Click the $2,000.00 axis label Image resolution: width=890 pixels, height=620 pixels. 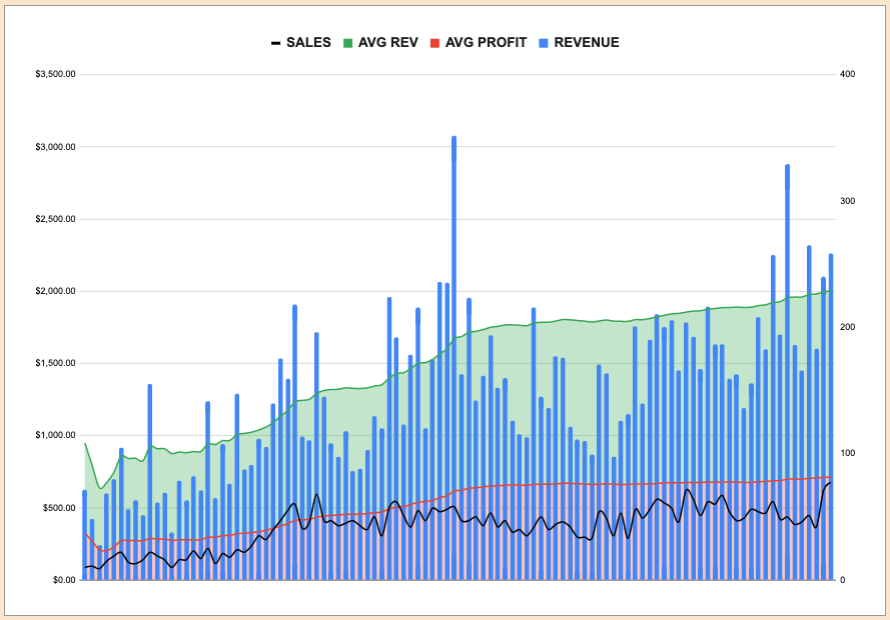(56, 291)
